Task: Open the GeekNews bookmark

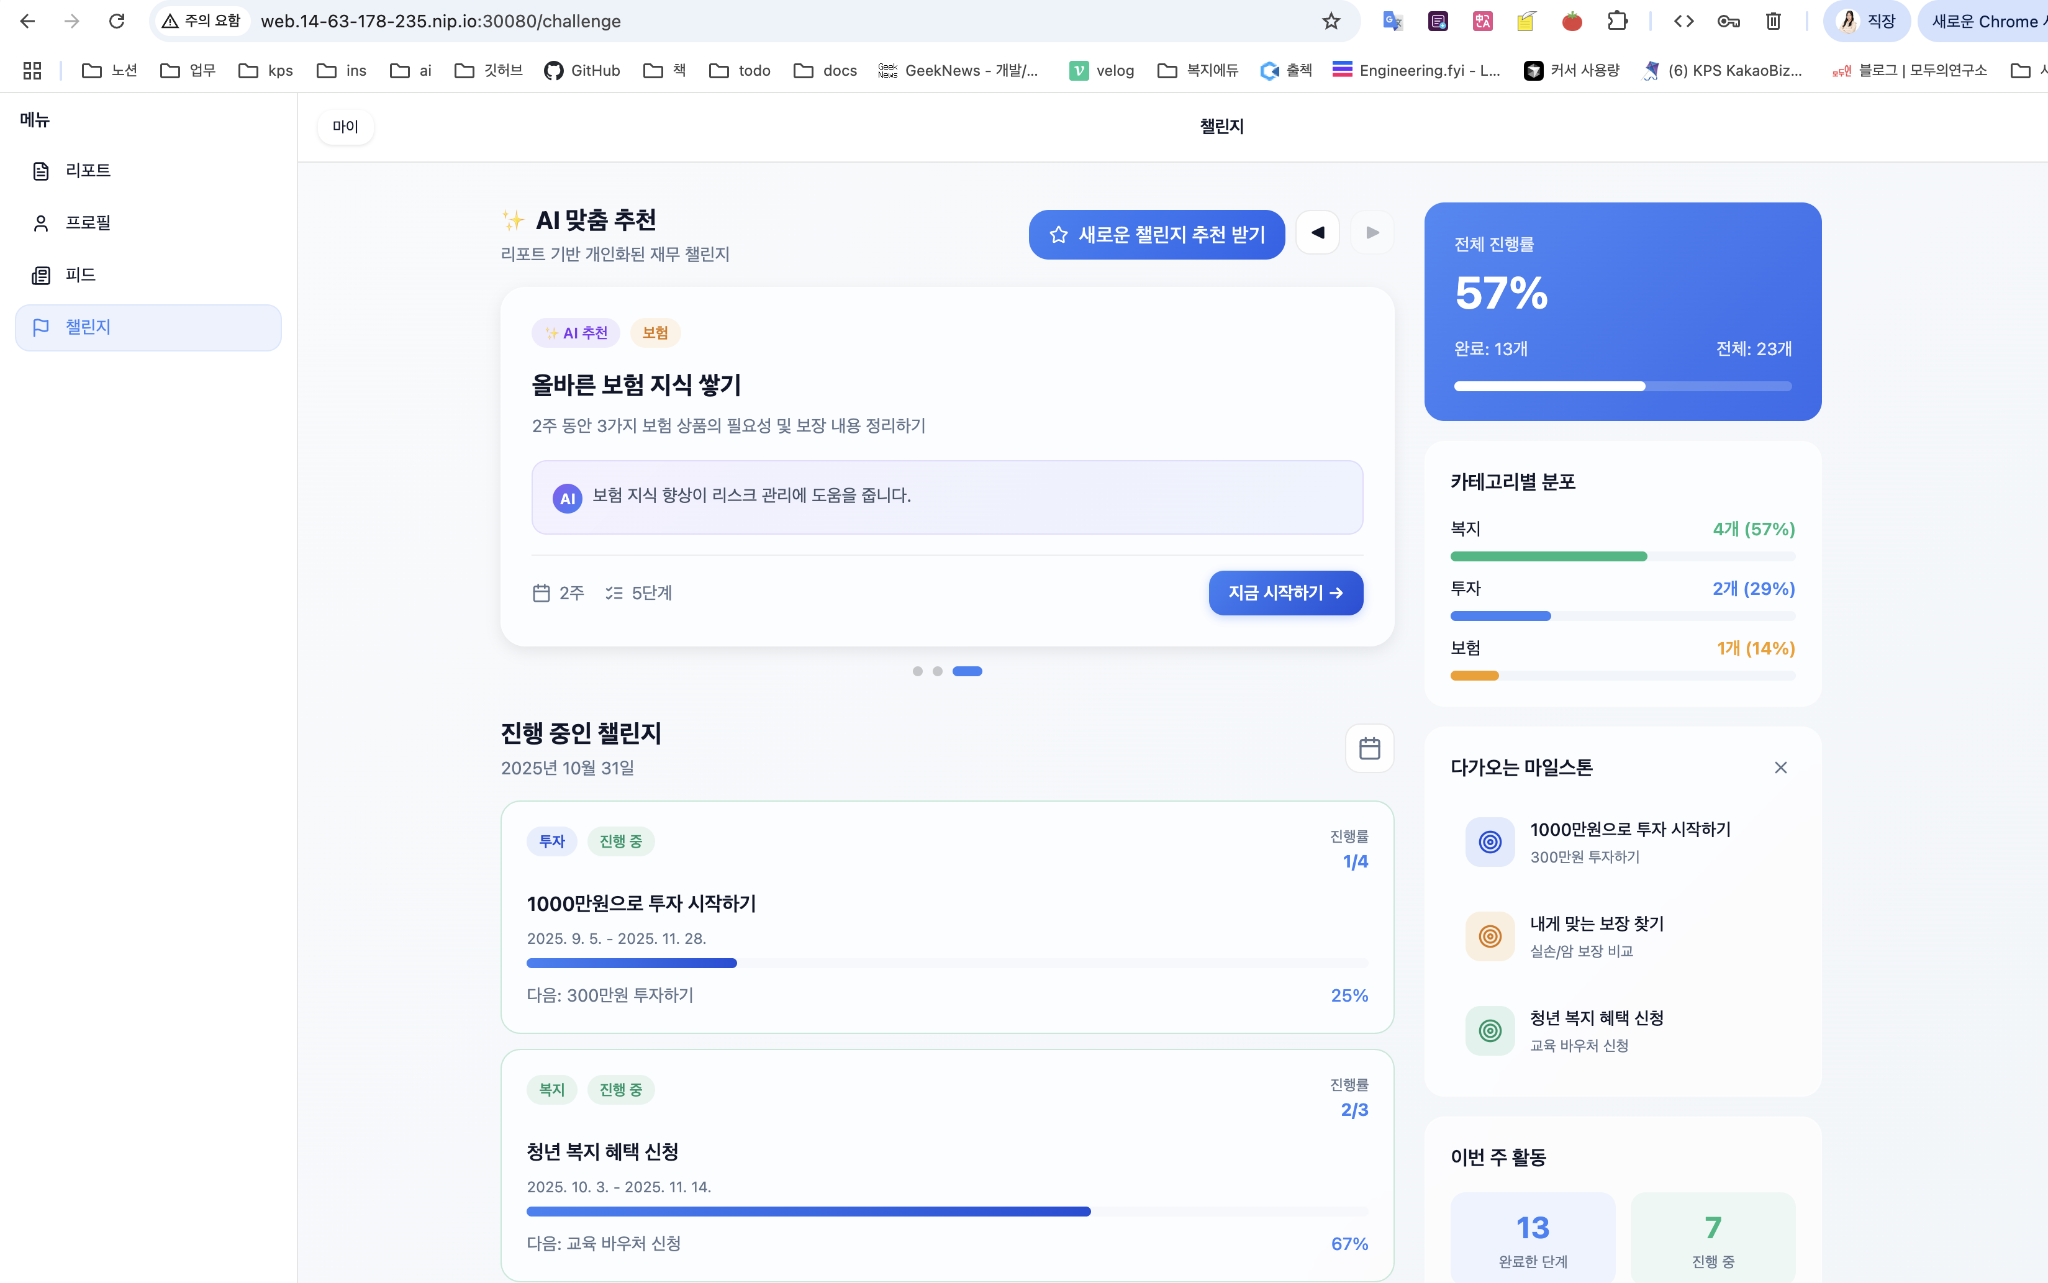Action: tap(958, 70)
